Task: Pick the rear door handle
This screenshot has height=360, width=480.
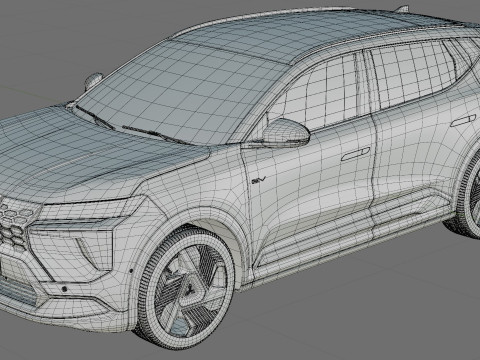Action: (463, 120)
